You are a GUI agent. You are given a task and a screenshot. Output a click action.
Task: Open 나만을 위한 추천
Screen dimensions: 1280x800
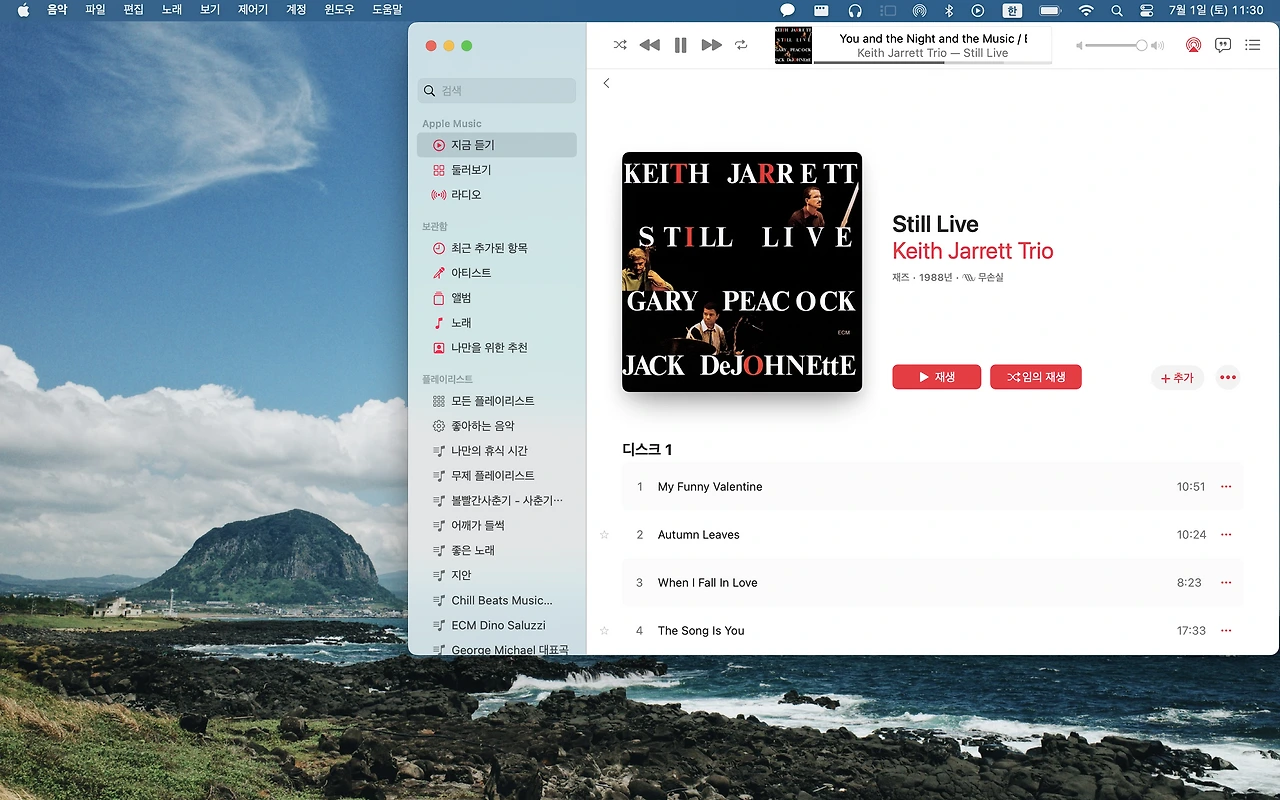click(497, 348)
